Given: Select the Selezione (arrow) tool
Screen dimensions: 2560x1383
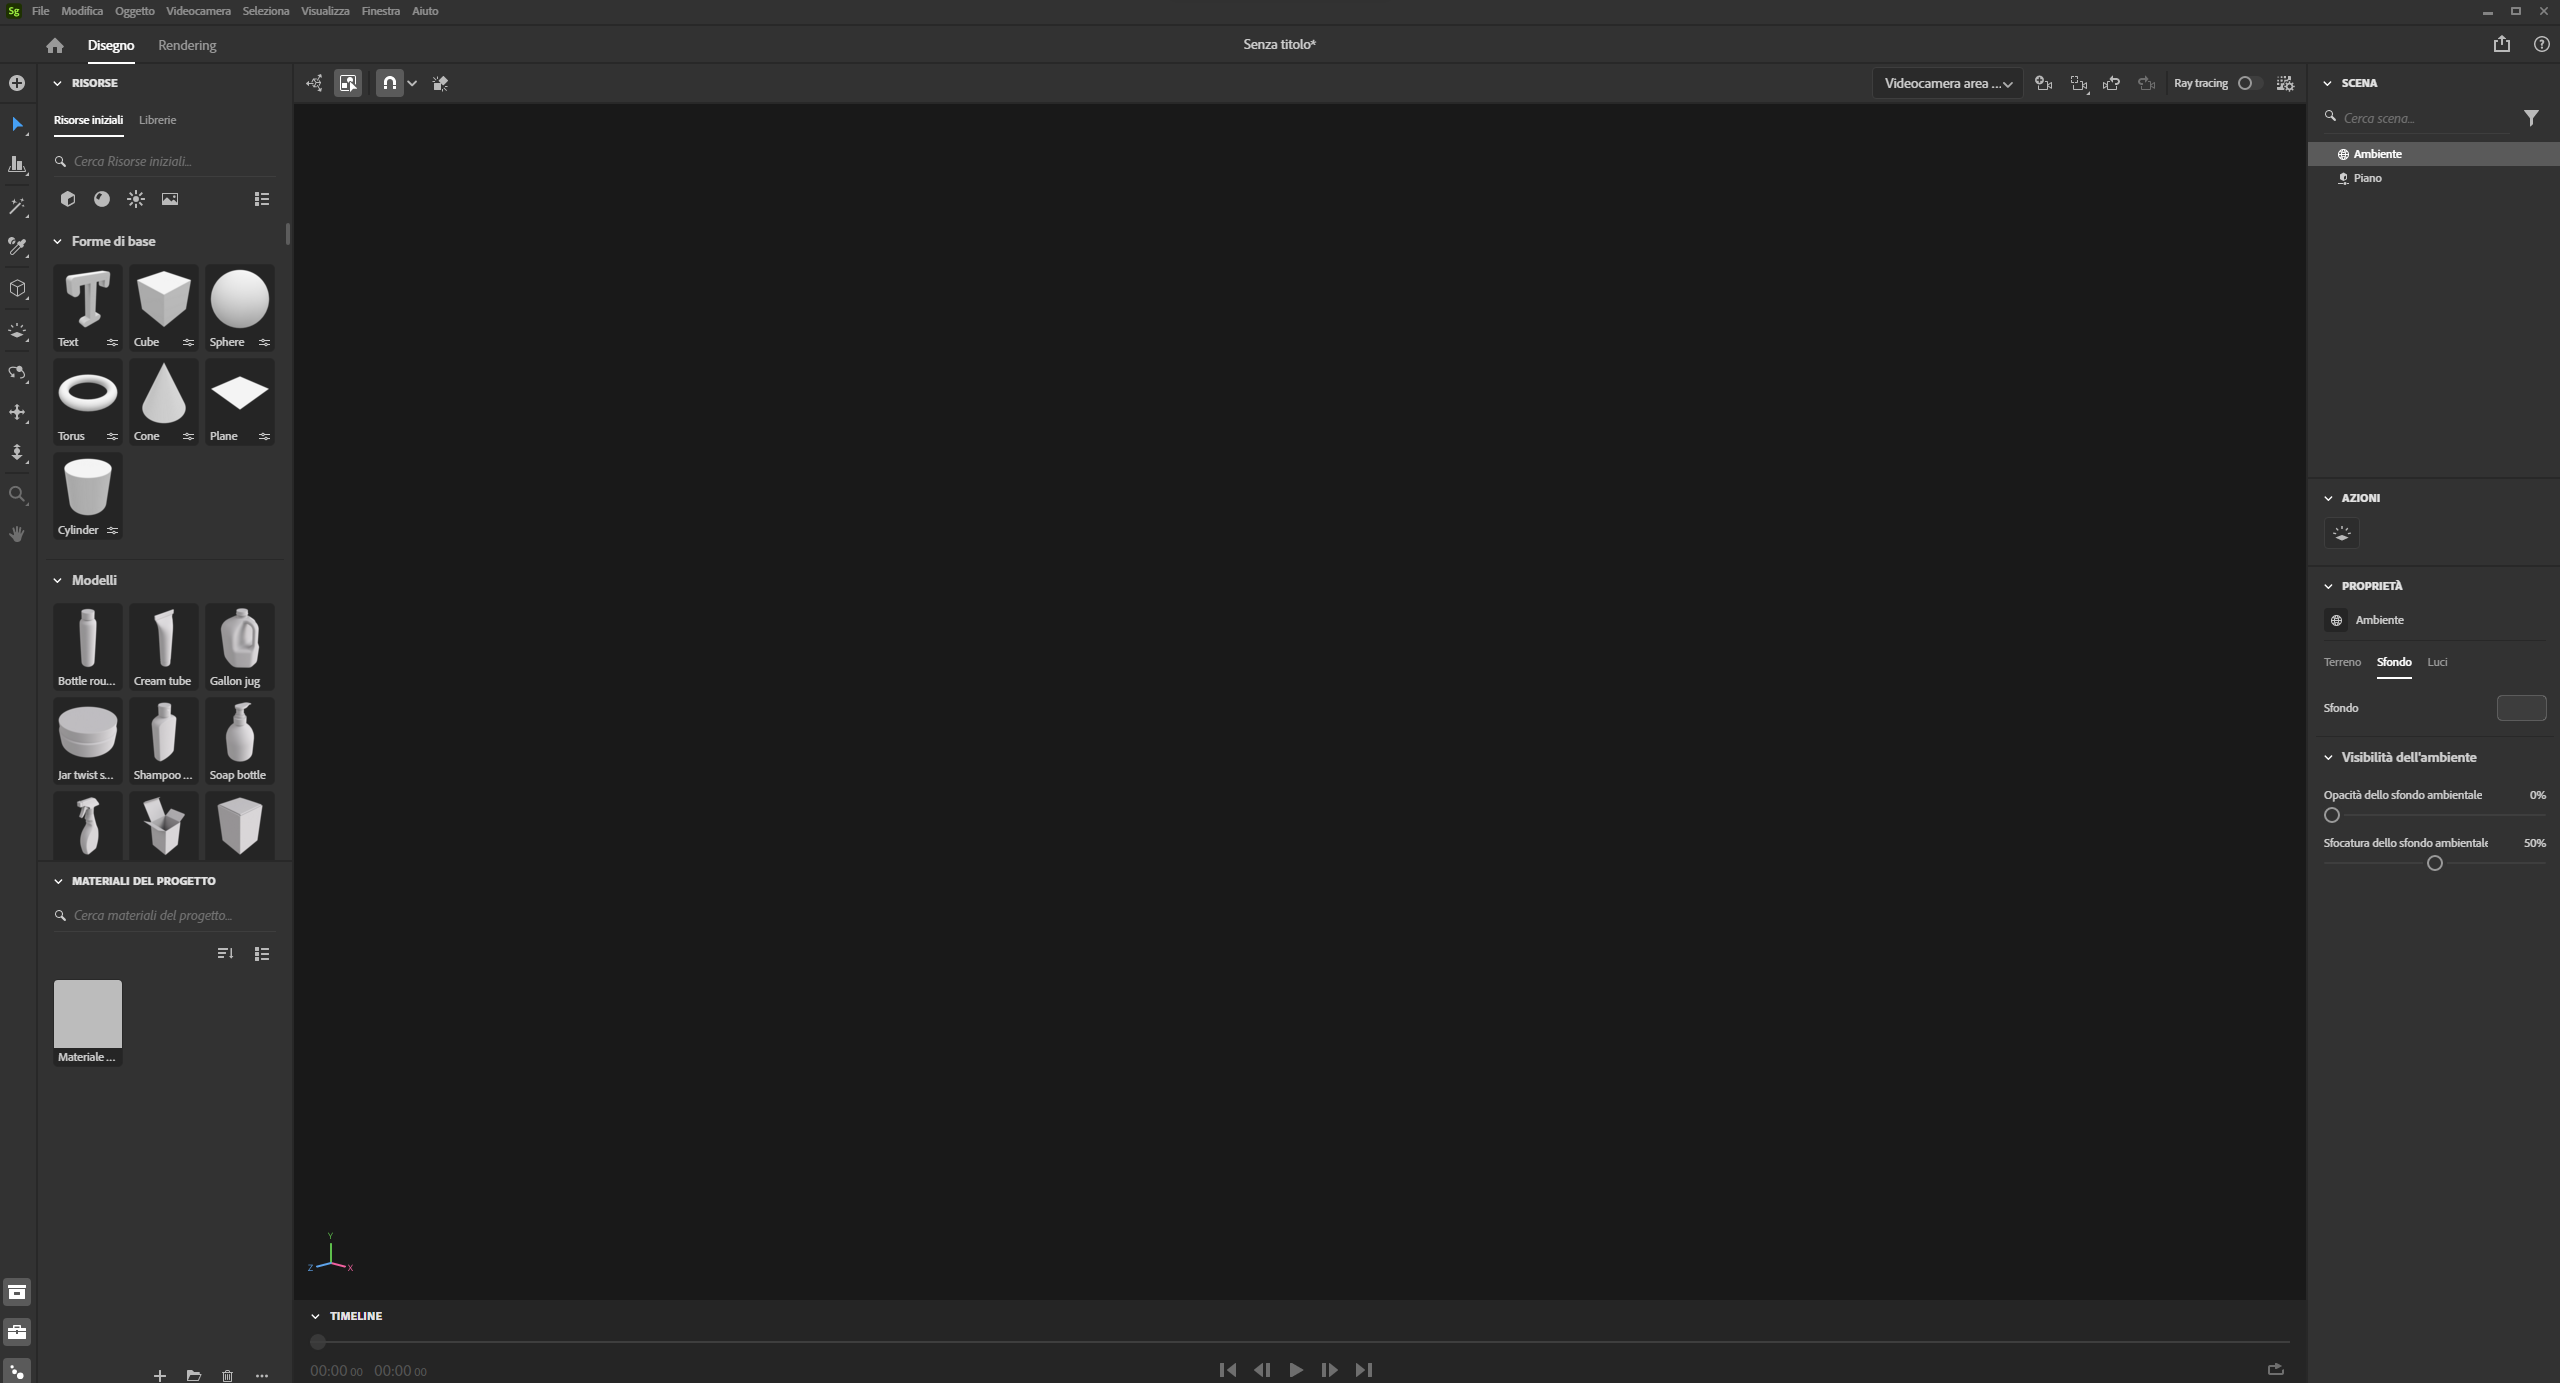Looking at the screenshot, I should tap(17, 124).
